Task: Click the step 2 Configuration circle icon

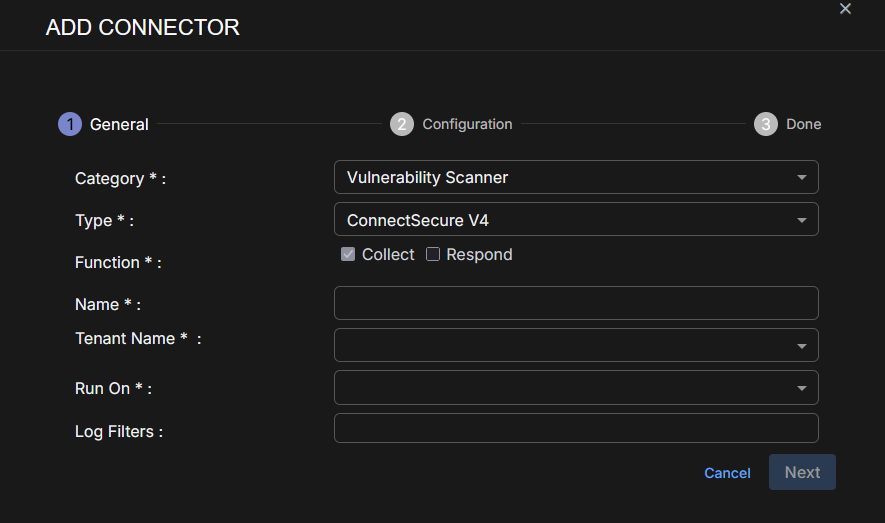Action: click(x=402, y=124)
